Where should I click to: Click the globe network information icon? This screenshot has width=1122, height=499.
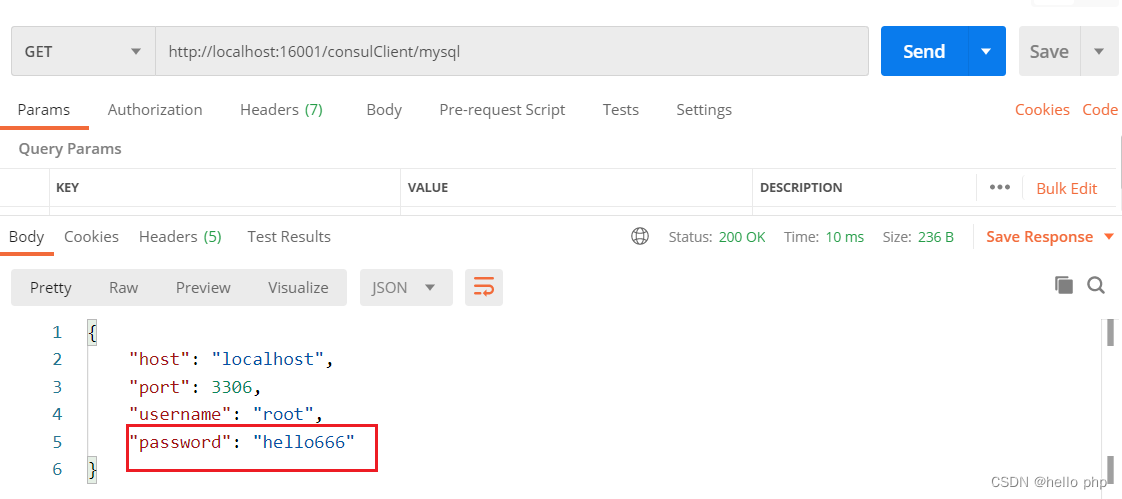640,236
